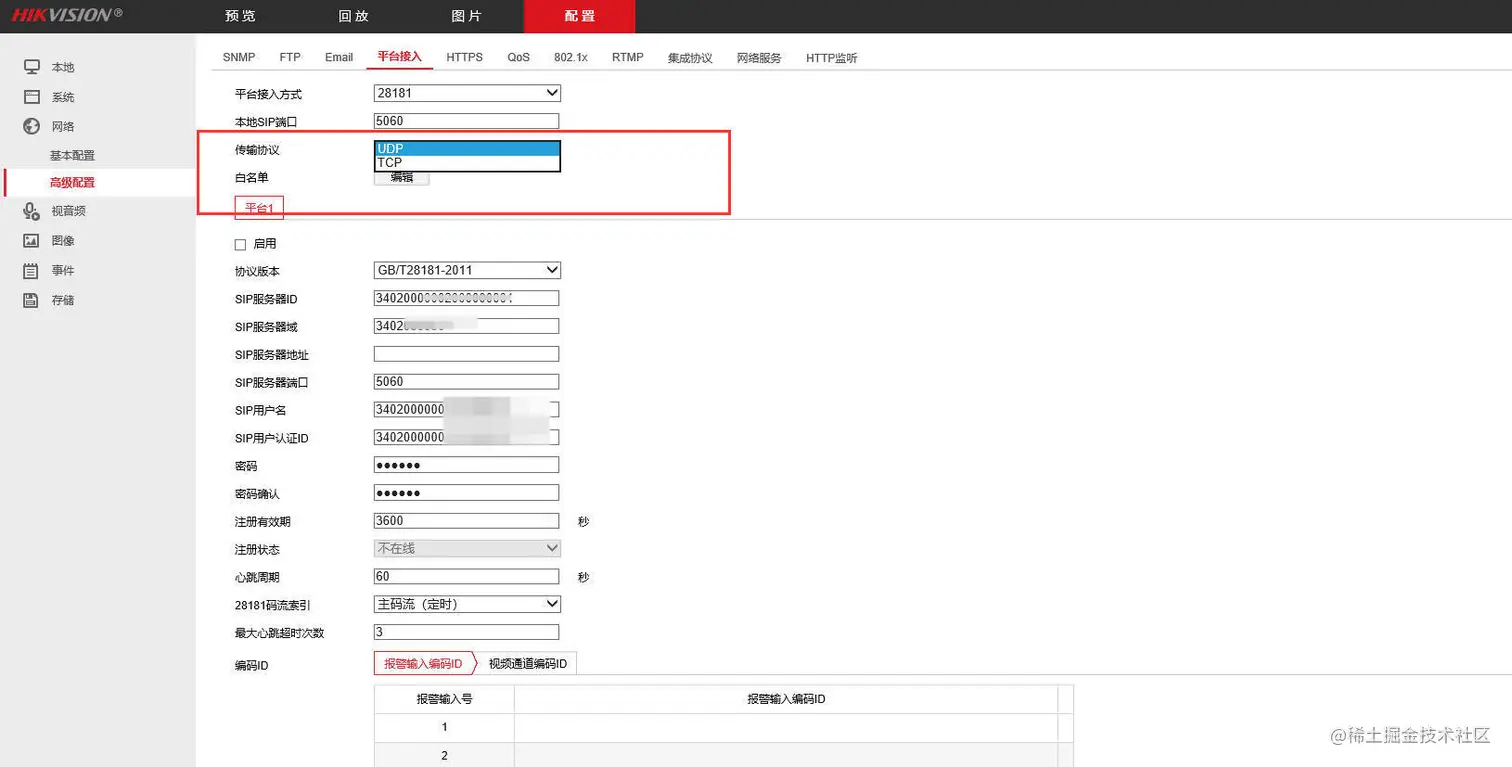Click the SIP服务器ID input field
1512x767 pixels.
(x=466, y=298)
